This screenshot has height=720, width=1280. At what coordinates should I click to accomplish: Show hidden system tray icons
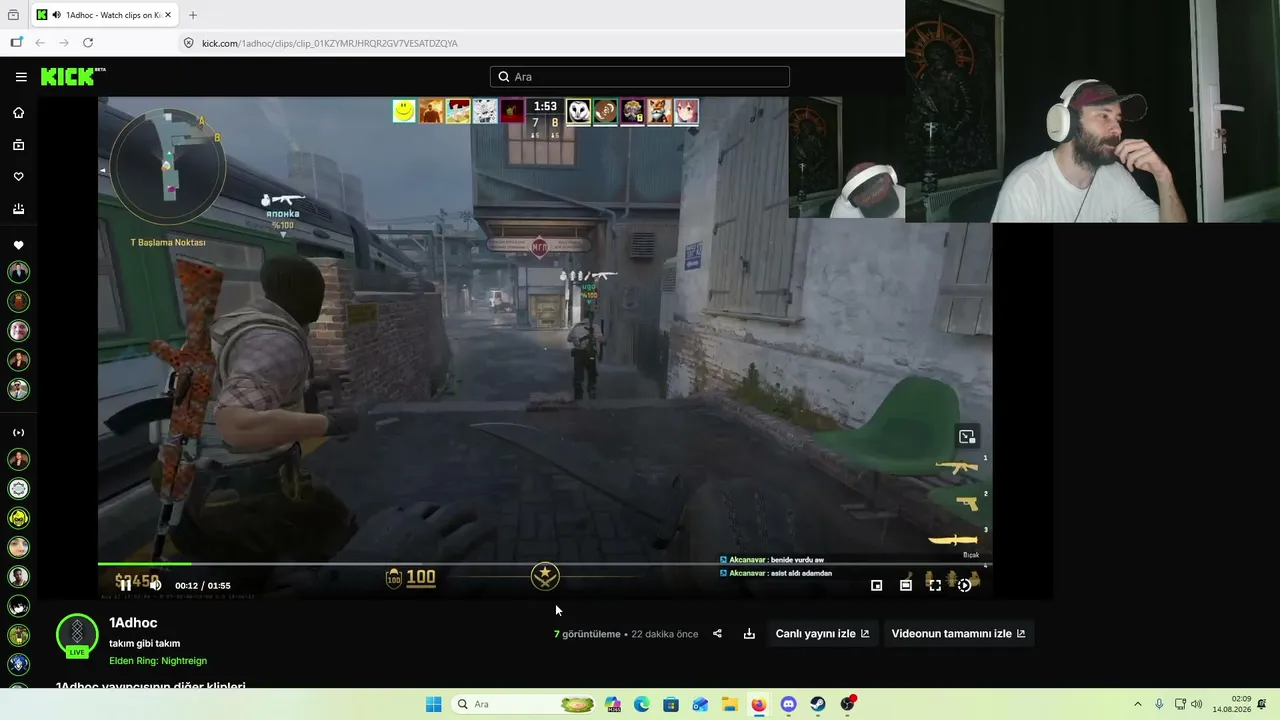[1137, 704]
